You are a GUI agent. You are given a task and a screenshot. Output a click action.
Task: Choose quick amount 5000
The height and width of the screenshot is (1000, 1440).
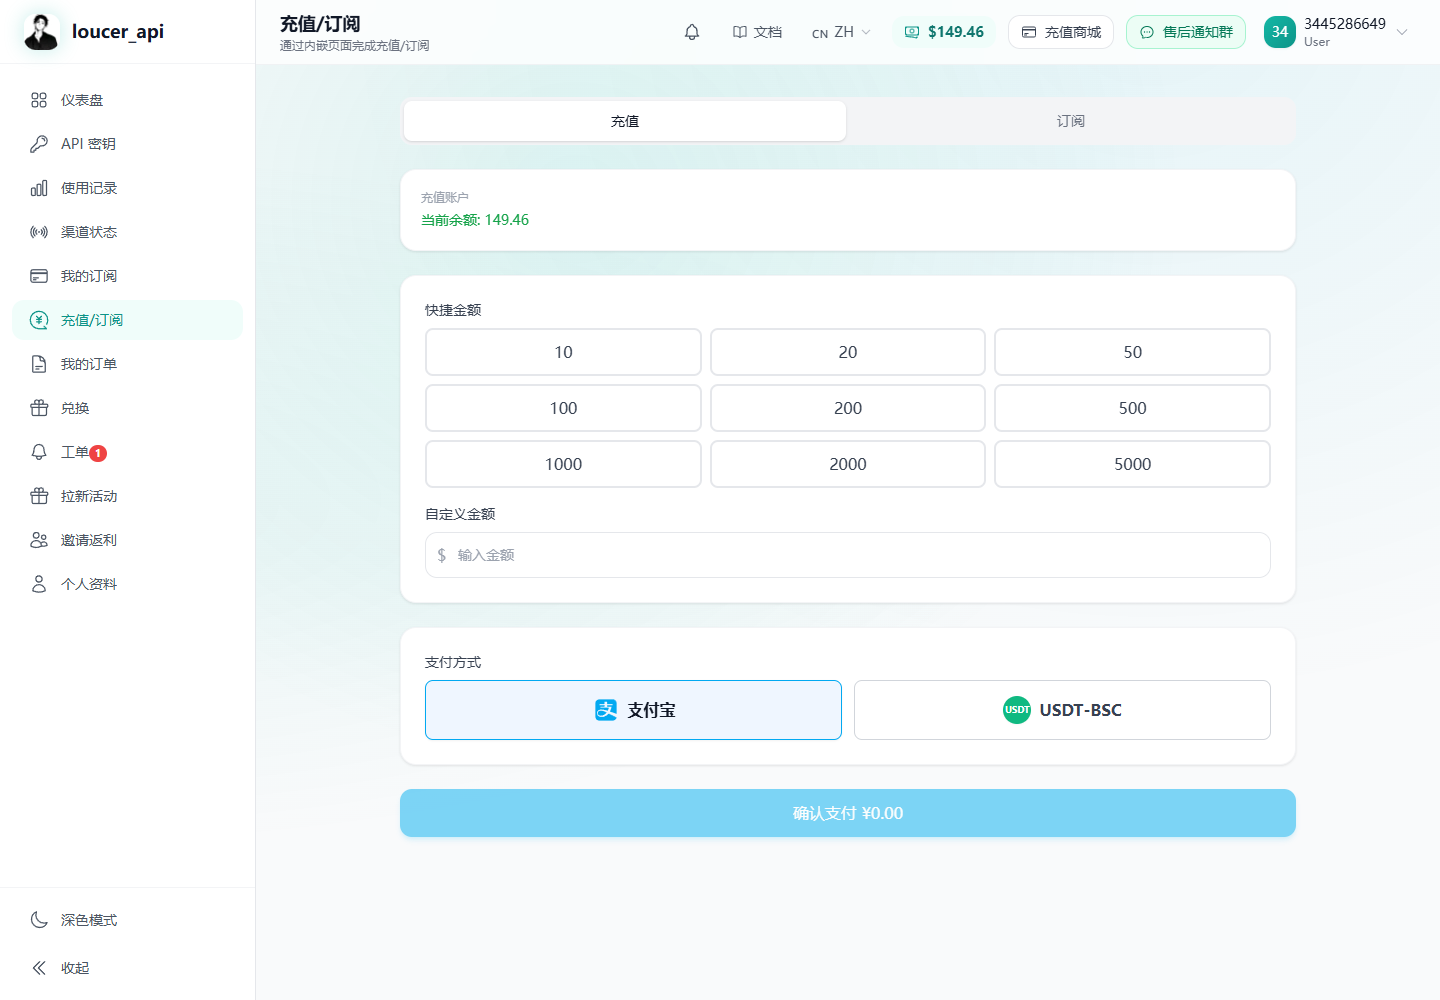(x=1132, y=464)
